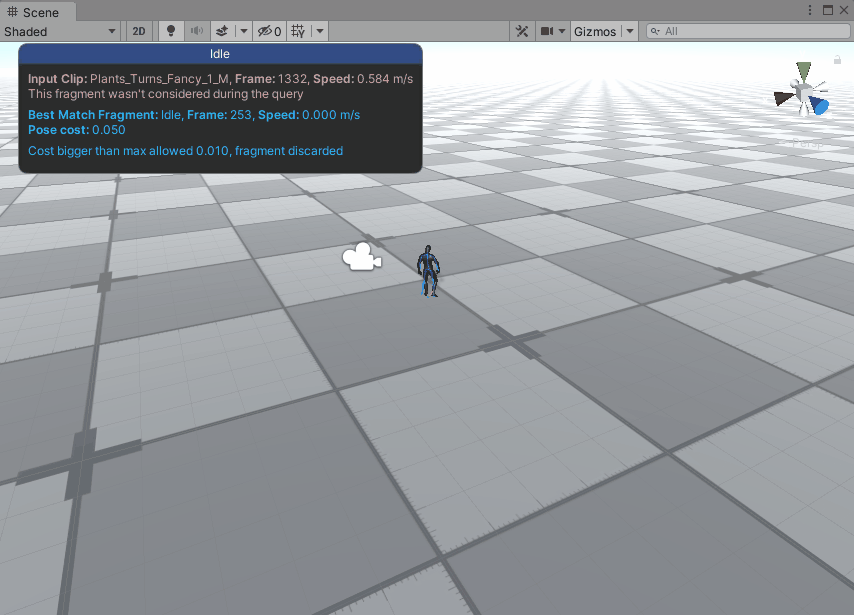Click the scene orientation gizmo lock icon
Viewport: 854px width, 615px height.
(x=838, y=60)
